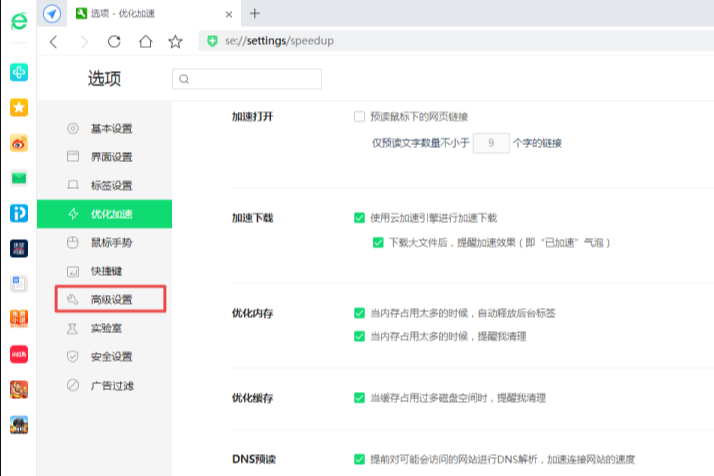Click the 360 browser logo icon
The height and width of the screenshot is (476, 714).
pyautogui.click(x=19, y=21)
